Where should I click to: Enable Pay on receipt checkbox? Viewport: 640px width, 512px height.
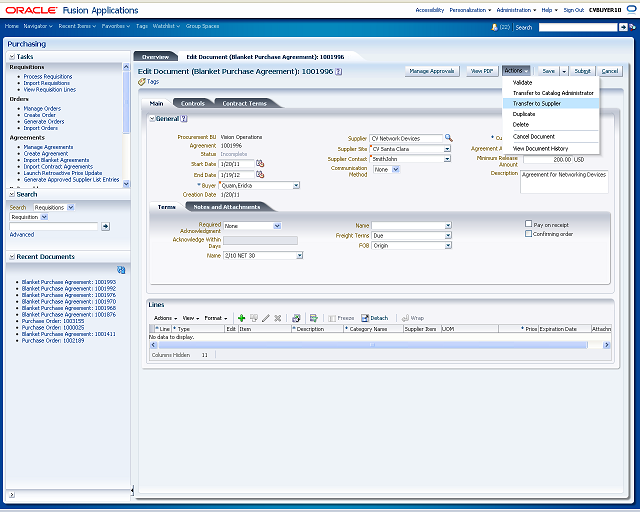click(x=529, y=224)
